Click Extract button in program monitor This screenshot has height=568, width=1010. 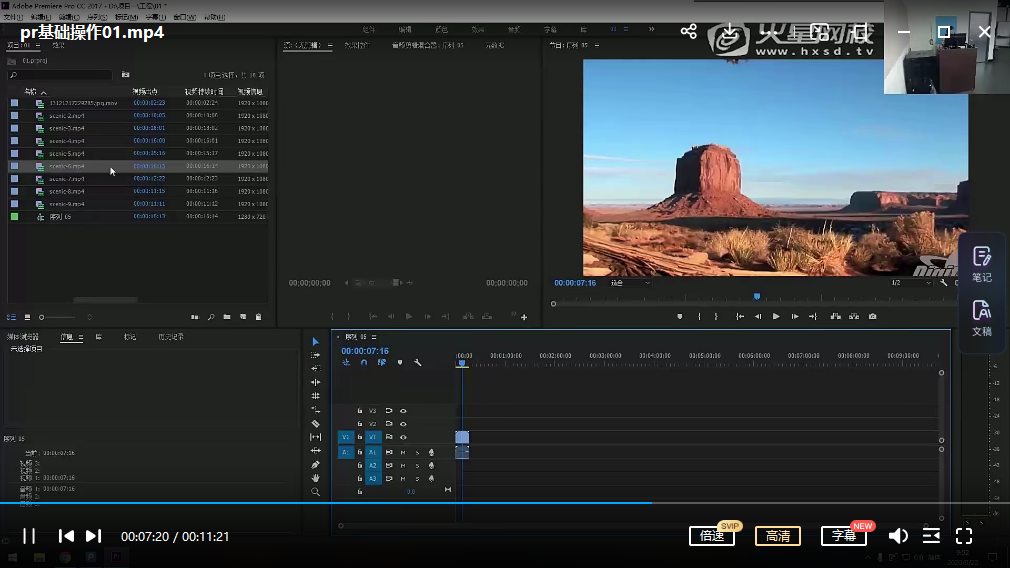(x=854, y=316)
